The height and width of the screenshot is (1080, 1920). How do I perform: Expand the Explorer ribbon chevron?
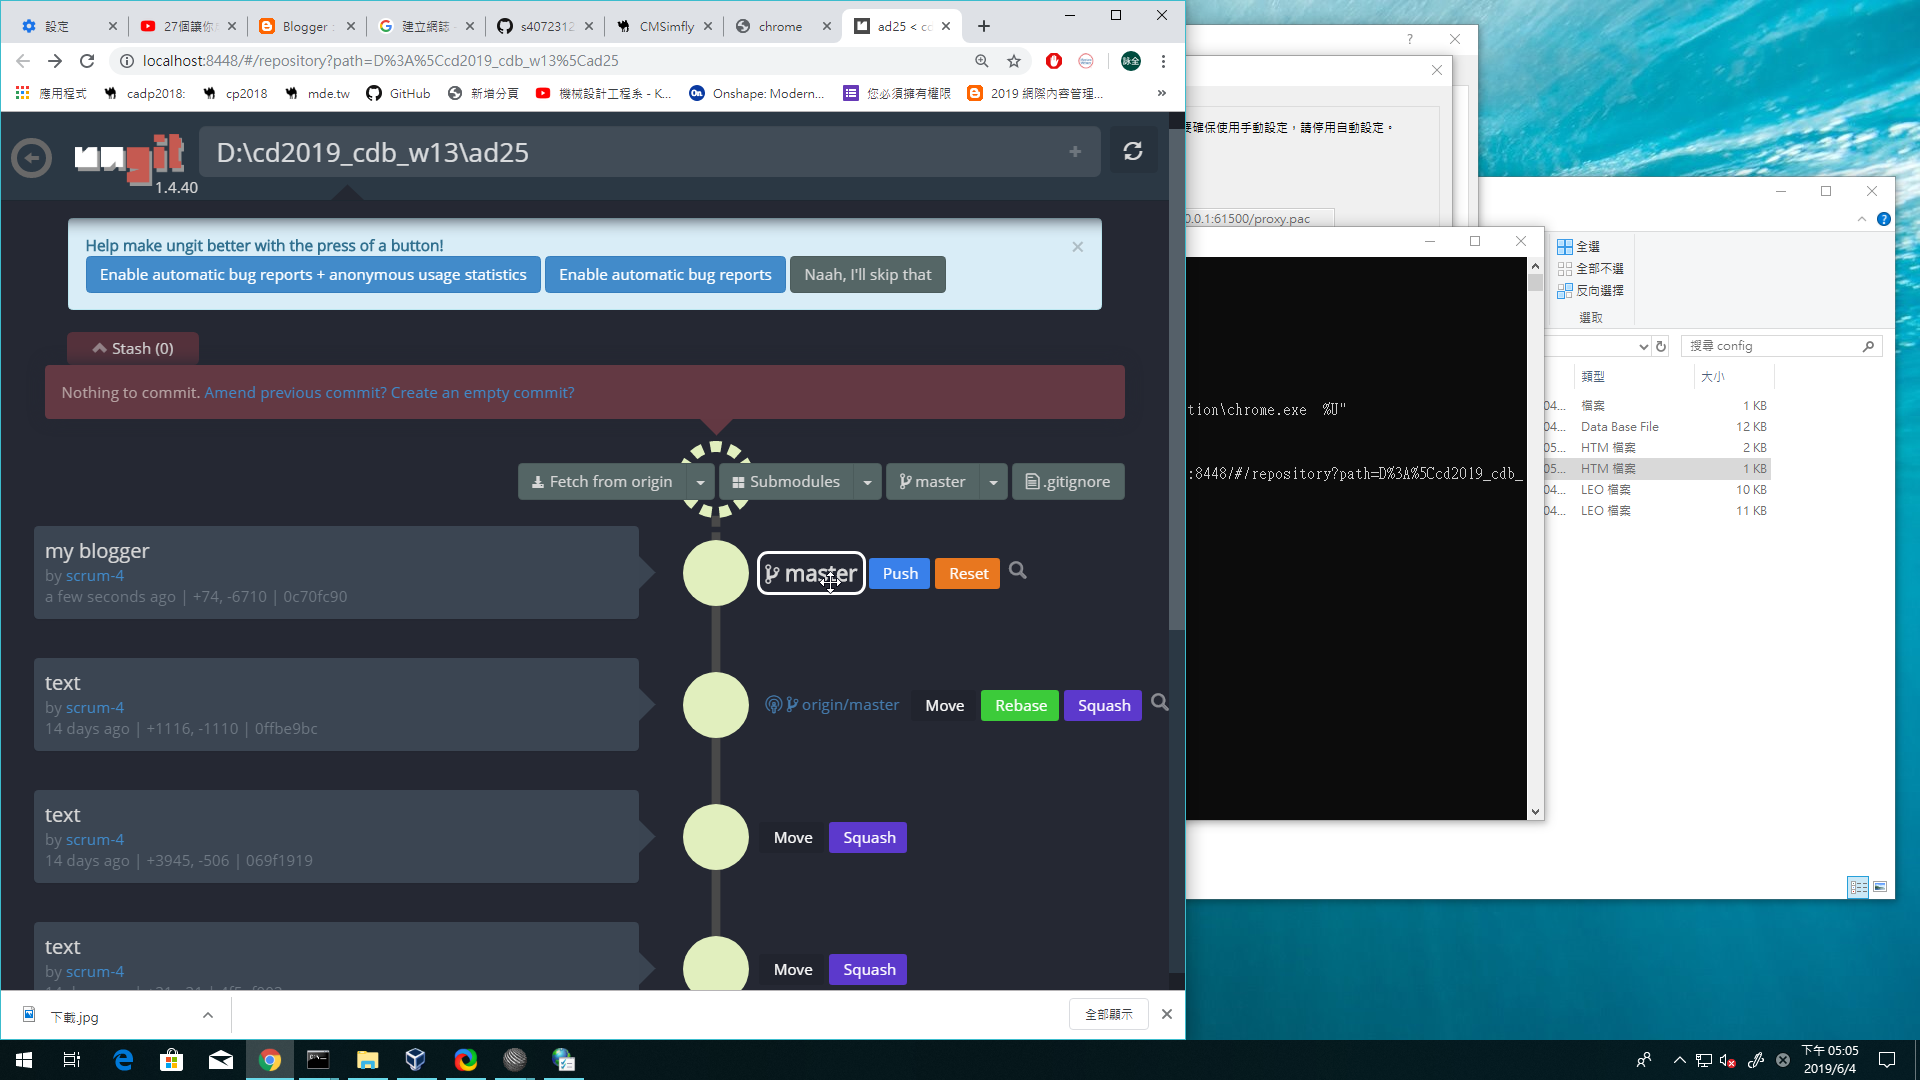(x=1862, y=219)
